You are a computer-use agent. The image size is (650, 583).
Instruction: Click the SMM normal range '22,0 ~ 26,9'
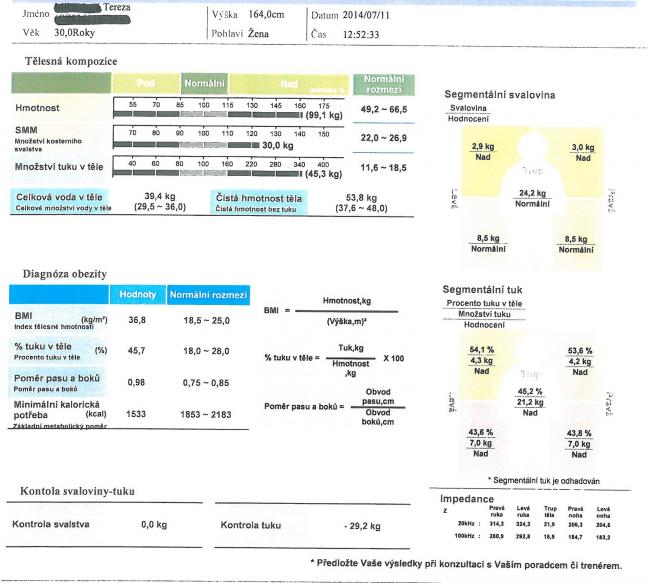(x=383, y=138)
